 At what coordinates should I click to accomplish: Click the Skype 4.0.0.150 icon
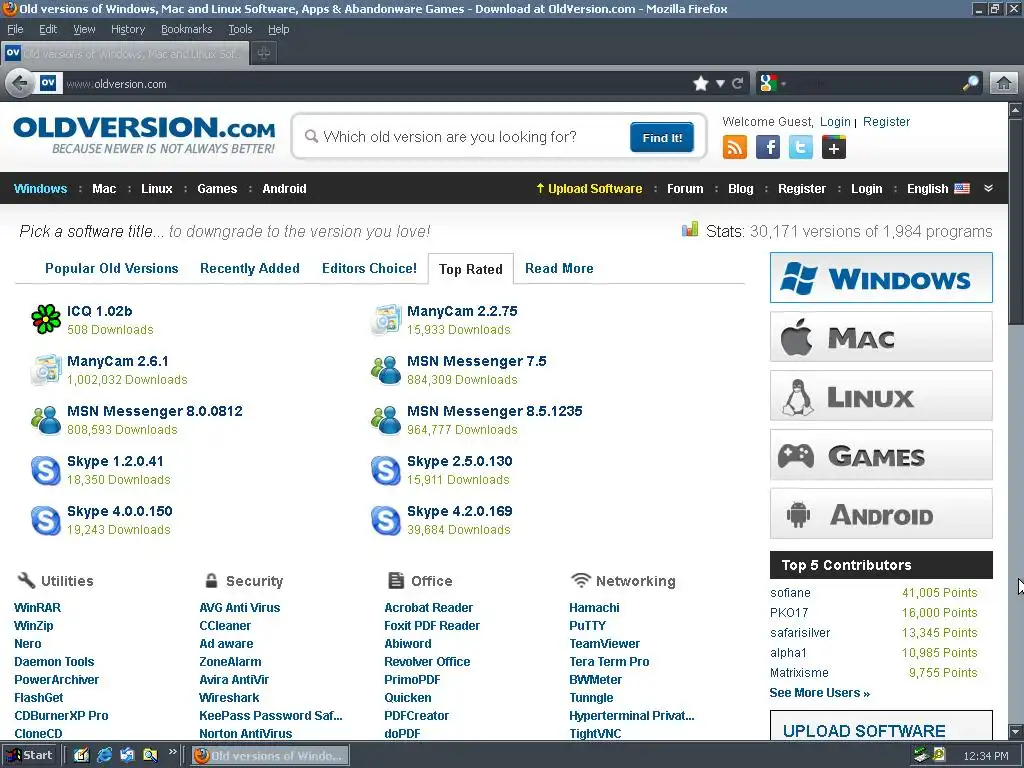pyautogui.click(x=46, y=520)
